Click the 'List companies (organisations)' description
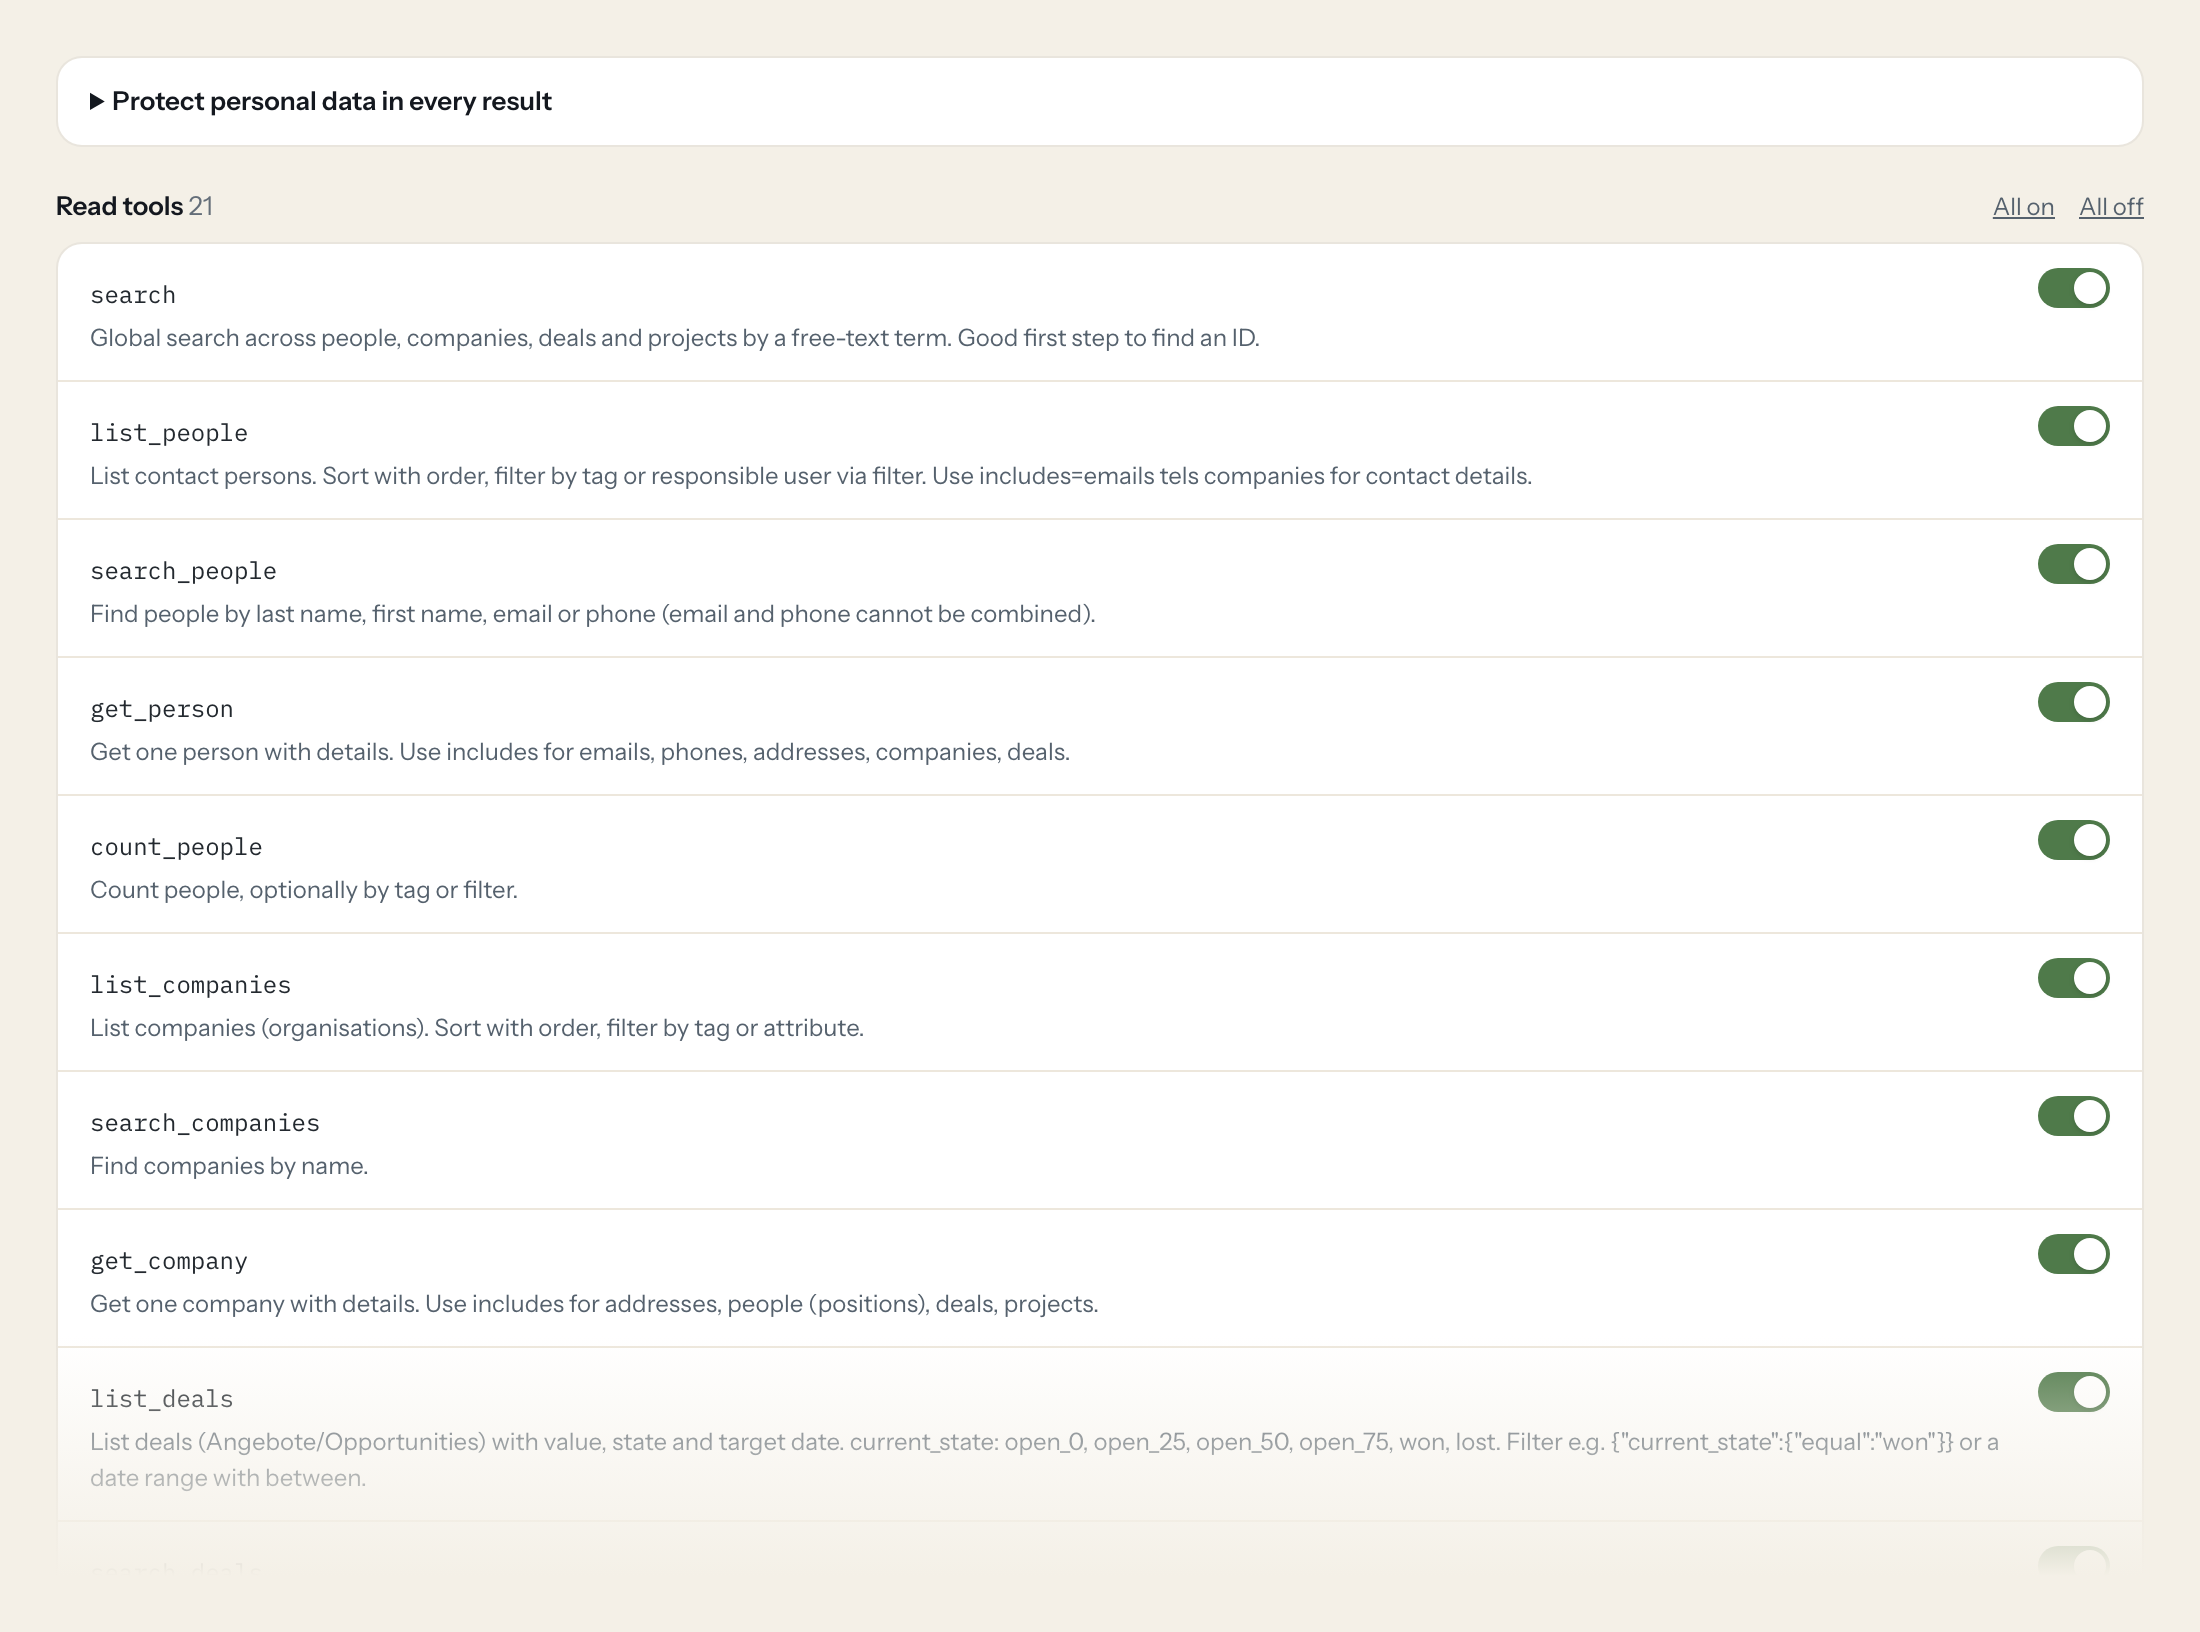2200x1632 pixels. click(x=477, y=1028)
